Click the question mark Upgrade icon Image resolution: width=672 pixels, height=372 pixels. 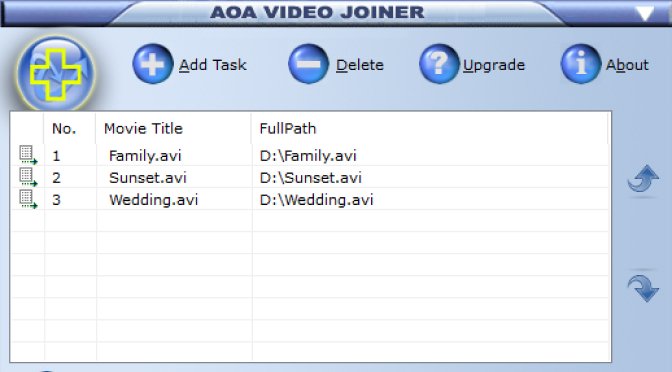[439, 64]
